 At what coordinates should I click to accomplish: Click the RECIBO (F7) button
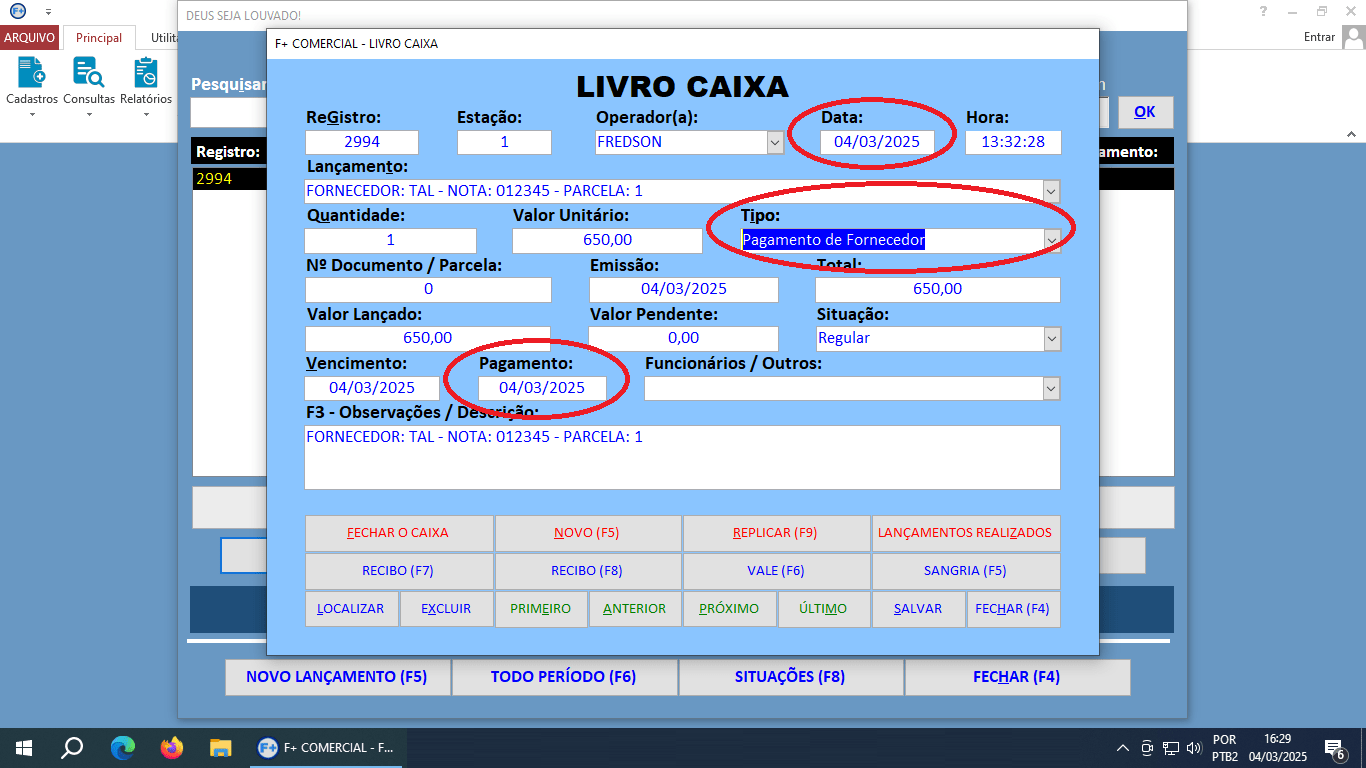398,571
